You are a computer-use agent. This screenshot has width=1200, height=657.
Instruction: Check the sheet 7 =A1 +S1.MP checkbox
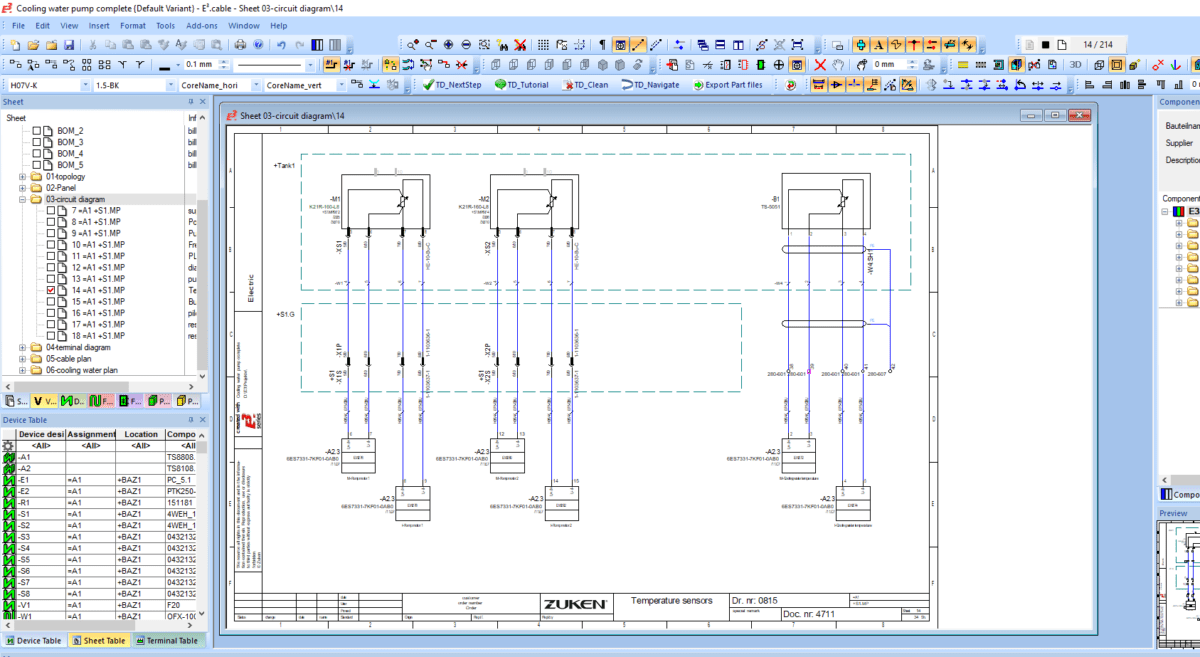[51, 211]
